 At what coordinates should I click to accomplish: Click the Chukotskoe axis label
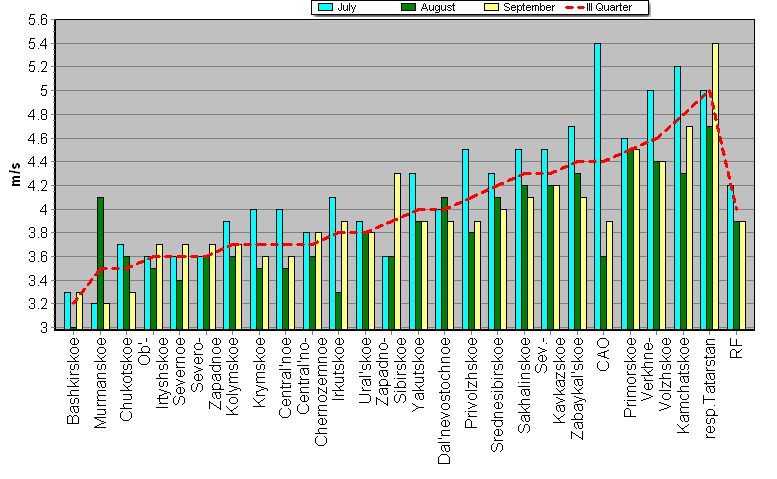point(126,379)
